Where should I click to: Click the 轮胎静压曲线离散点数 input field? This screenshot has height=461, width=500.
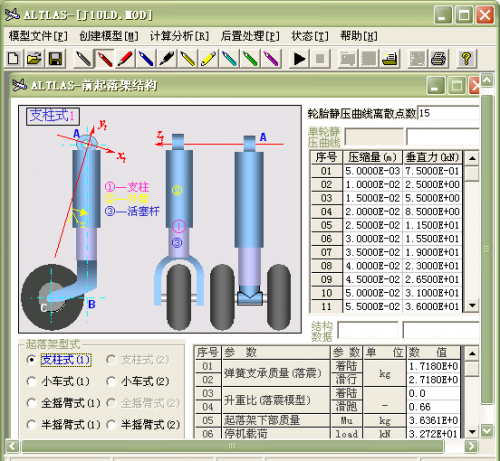(448, 113)
